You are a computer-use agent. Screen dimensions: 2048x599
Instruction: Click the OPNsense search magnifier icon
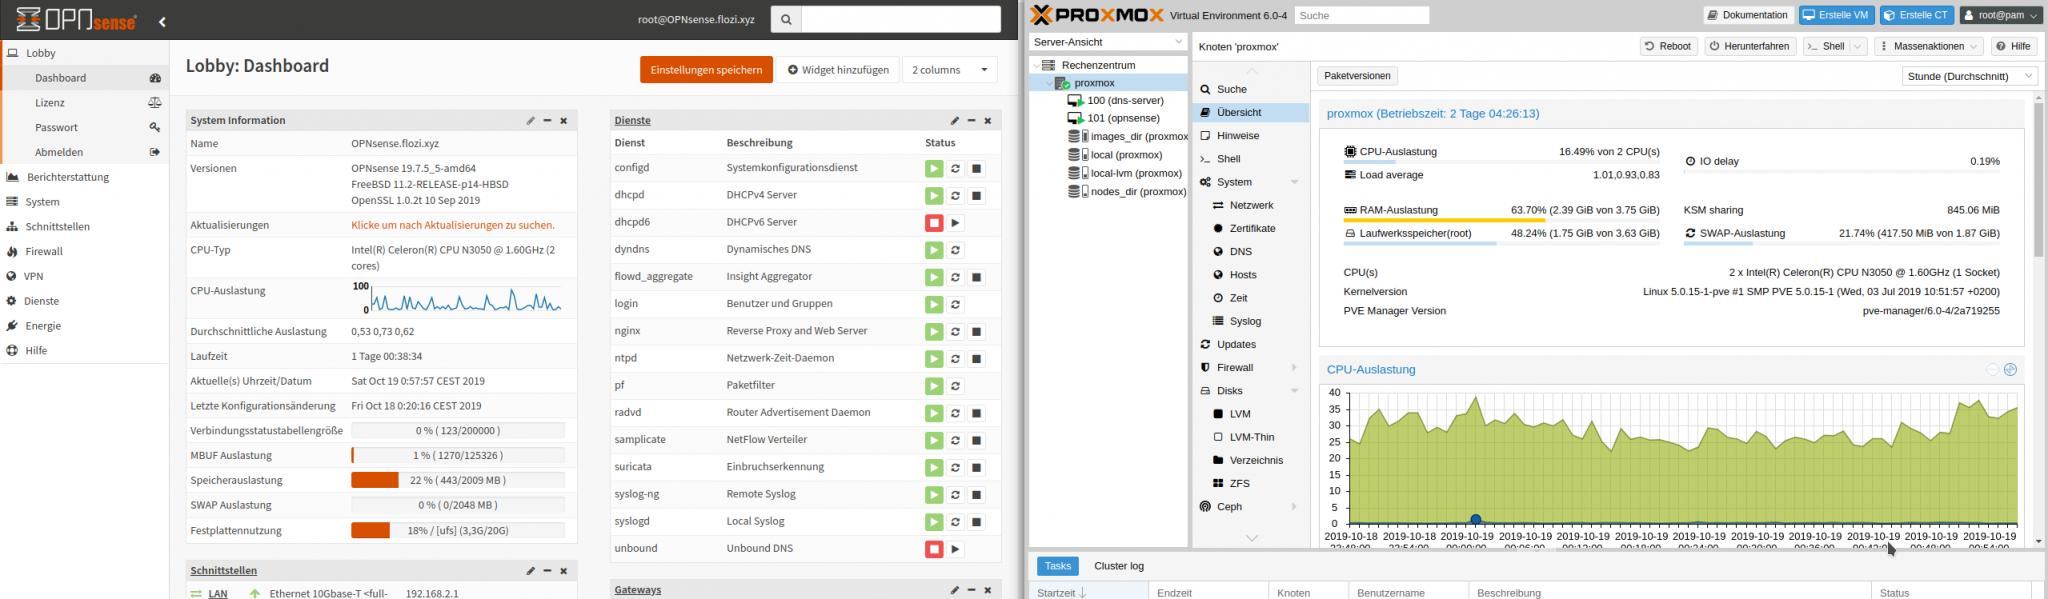click(786, 19)
